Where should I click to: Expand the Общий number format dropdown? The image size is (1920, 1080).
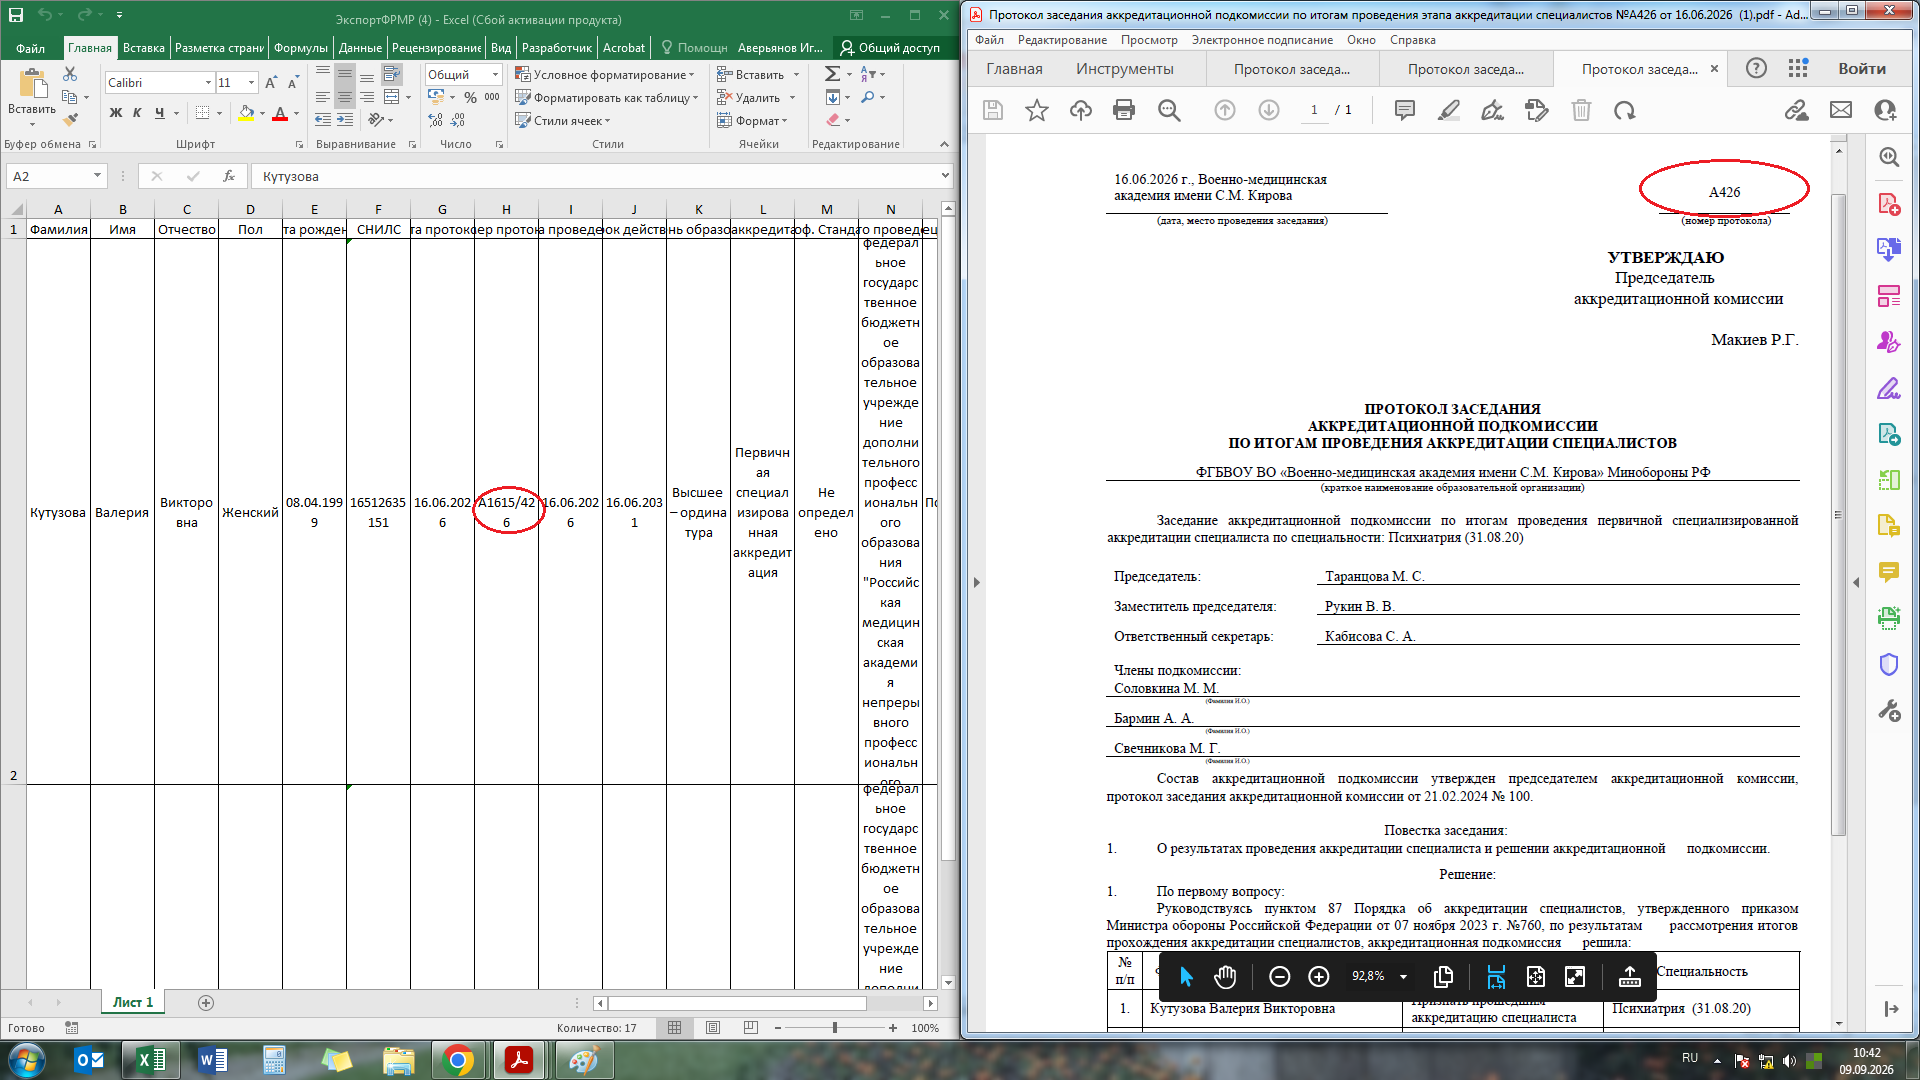(495, 75)
